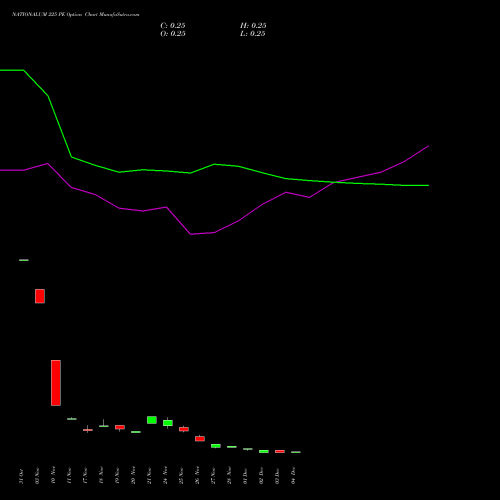
Task: Select the 28 Nov date label
Action: click(229, 476)
